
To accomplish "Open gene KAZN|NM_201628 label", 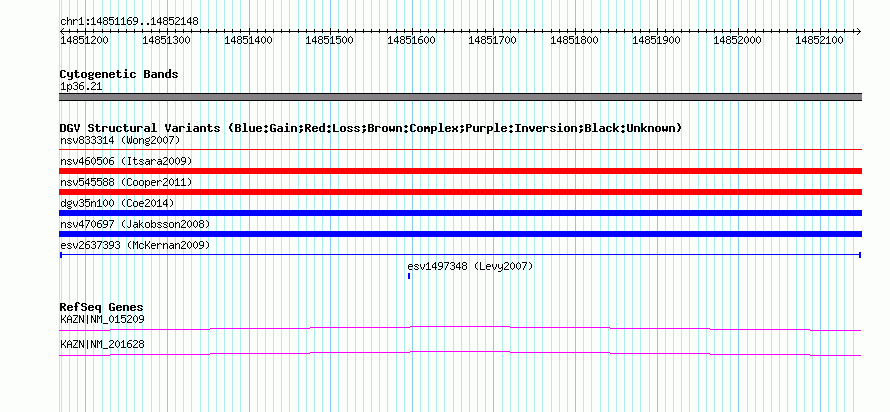I will click(x=102, y=344).
